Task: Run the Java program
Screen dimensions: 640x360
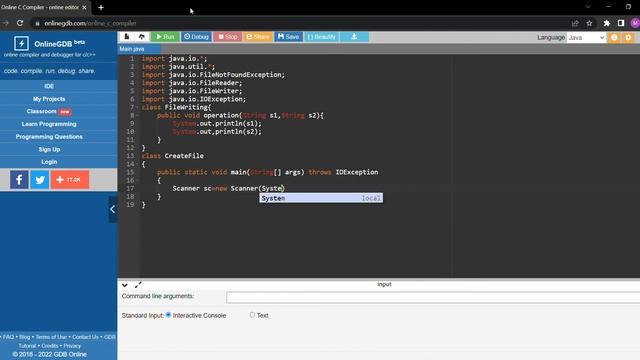Action: [165, 37]
